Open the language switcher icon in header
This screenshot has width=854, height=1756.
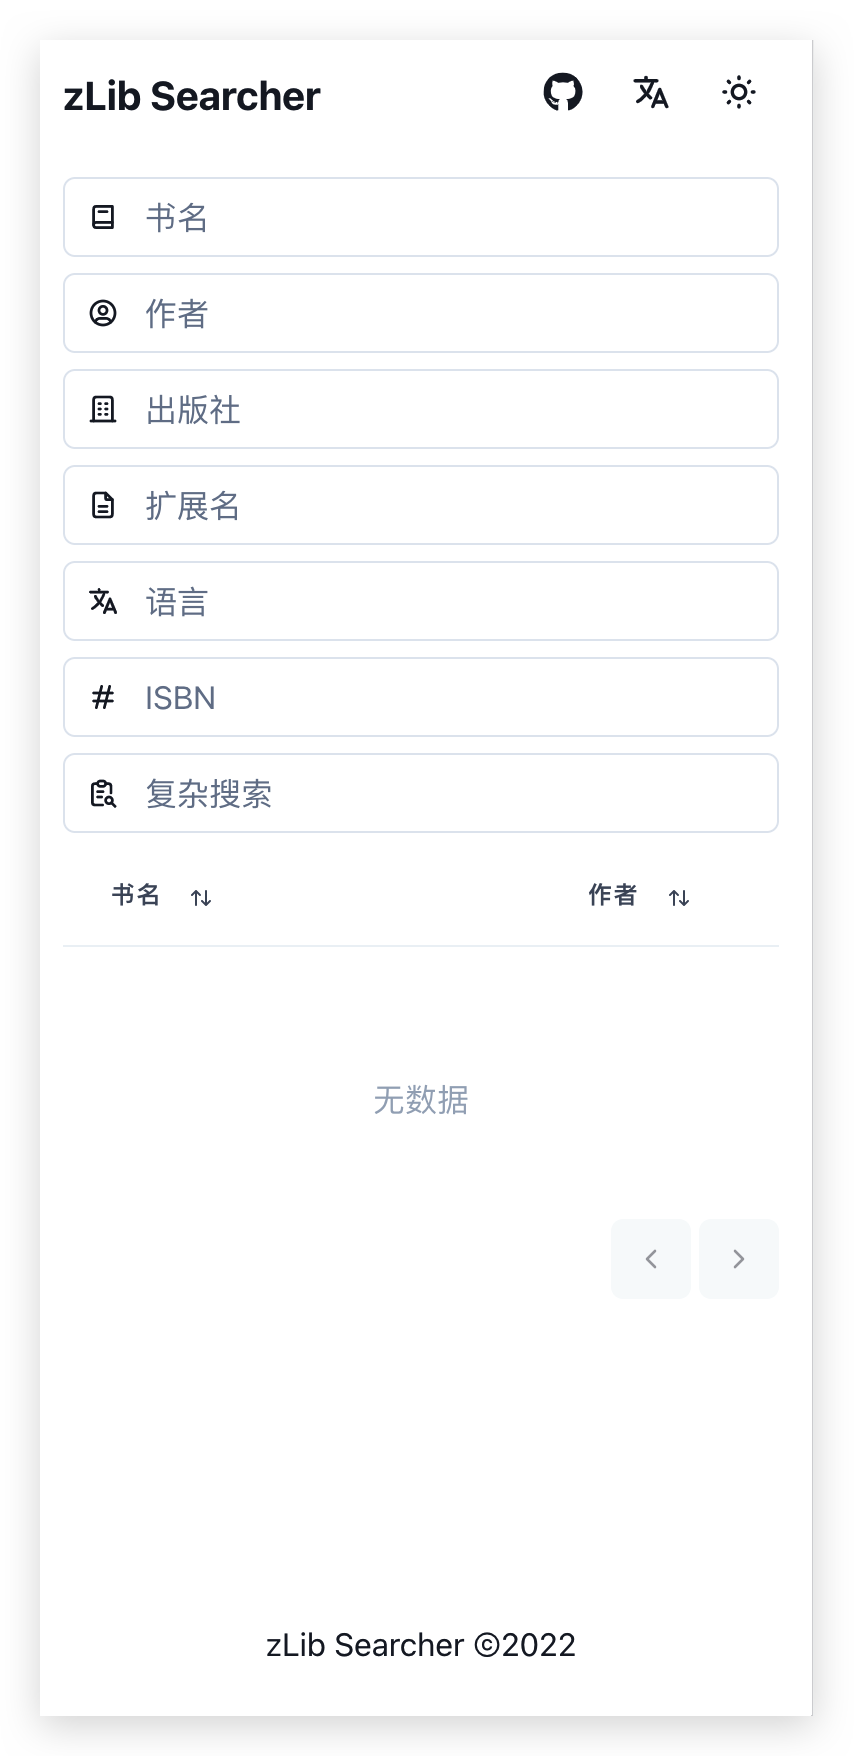[651, 92]
